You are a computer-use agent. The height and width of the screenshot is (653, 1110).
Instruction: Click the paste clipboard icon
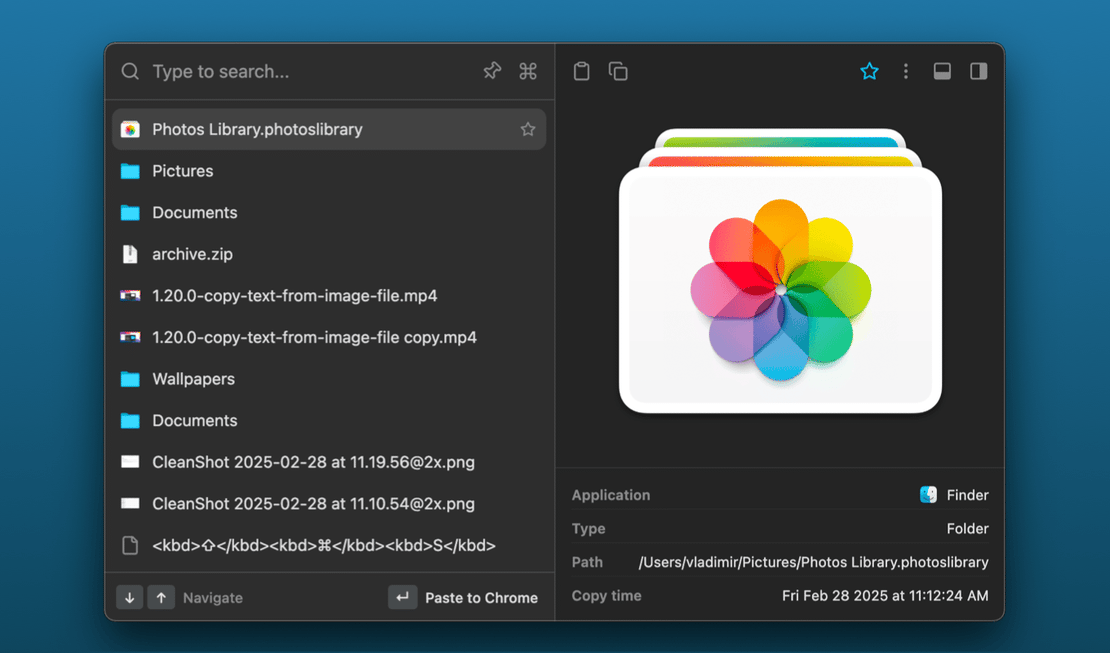pos(582,71)
